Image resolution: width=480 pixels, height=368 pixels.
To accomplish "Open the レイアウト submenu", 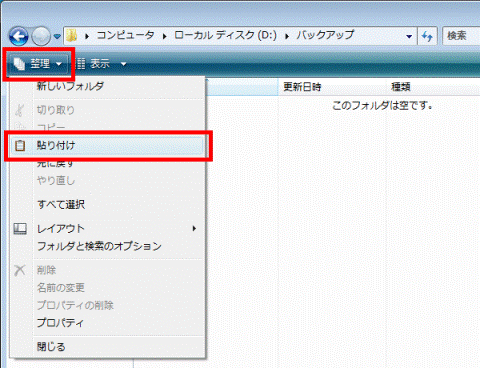I will click(x=107, y=229).
